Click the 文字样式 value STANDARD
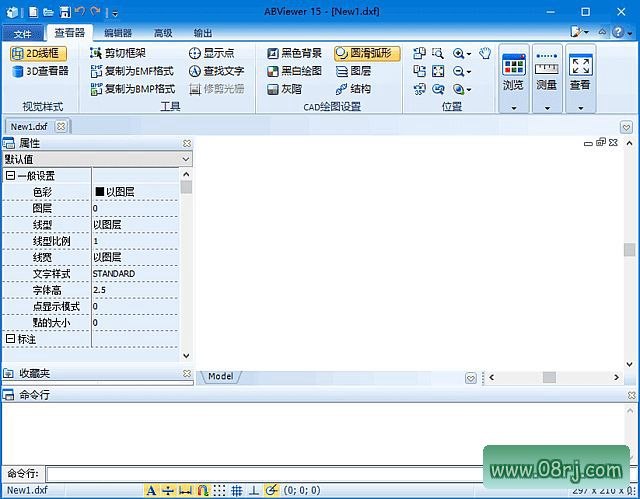Image resolution: width=640 pixels, height=499 pixels. [x=113, y=274]
